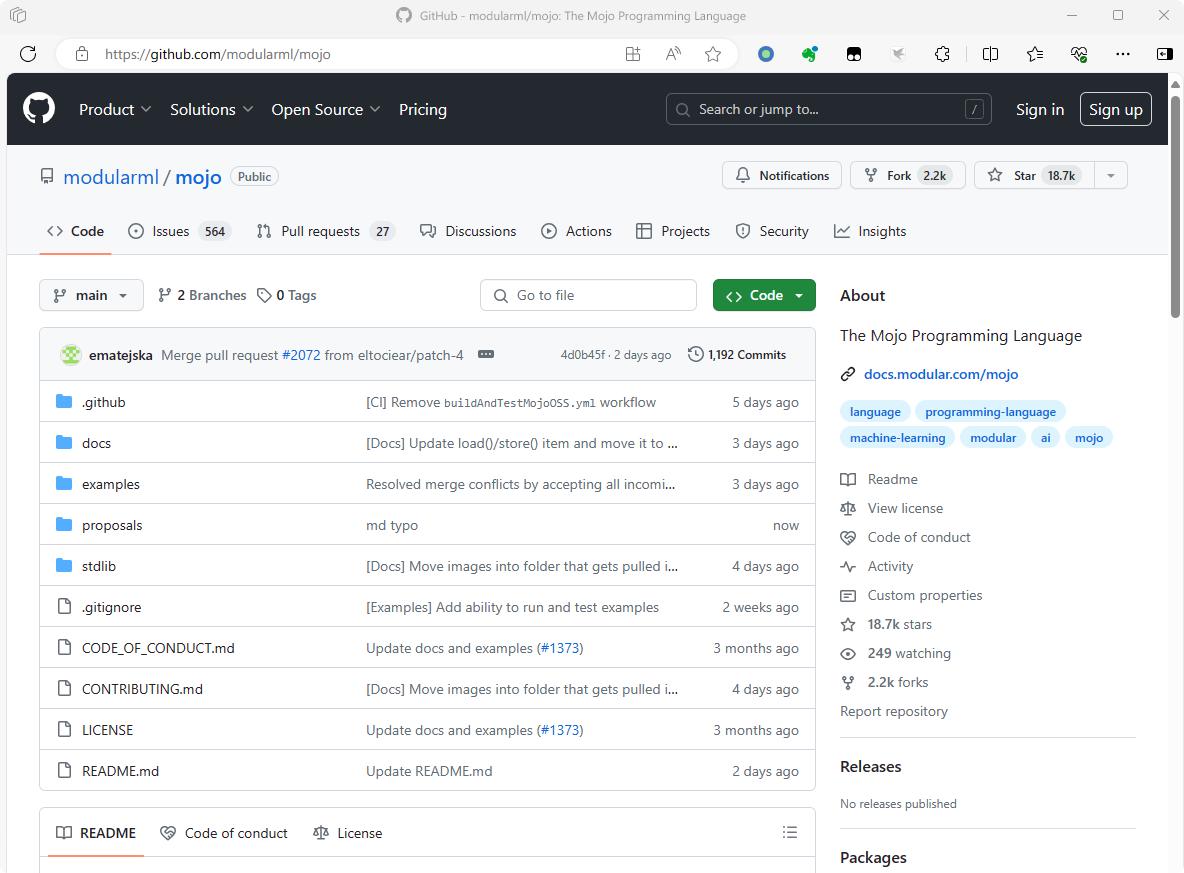Click the Go to file field
1184x873 pixels.
(588, 295)
